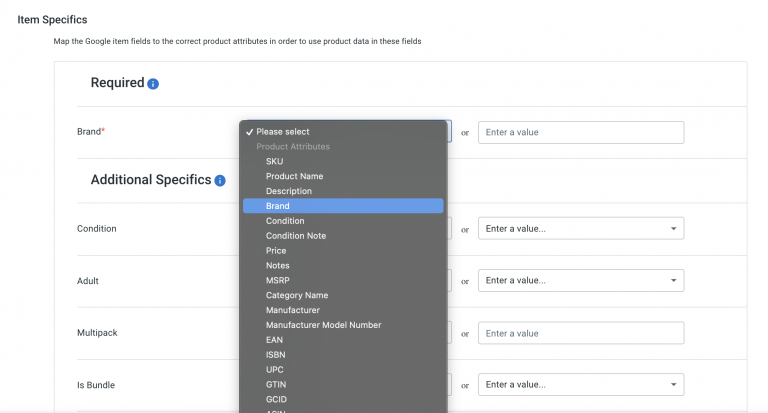Viewport: 768px width, 413px height.
Task: Open the Condition value dropdown
Action: click(581, 229)
